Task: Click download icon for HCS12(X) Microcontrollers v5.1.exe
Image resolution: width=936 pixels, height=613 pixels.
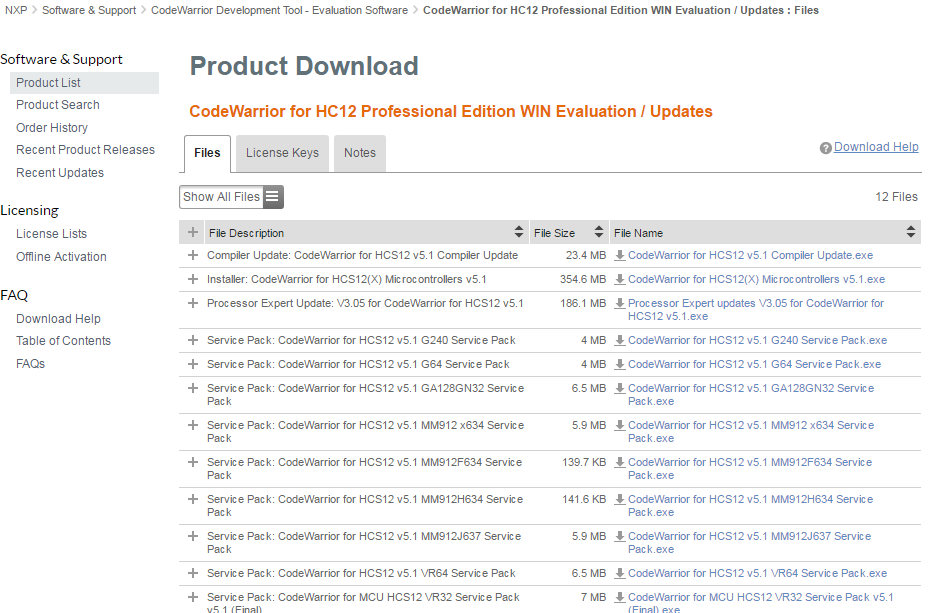Action: point(620,280)
